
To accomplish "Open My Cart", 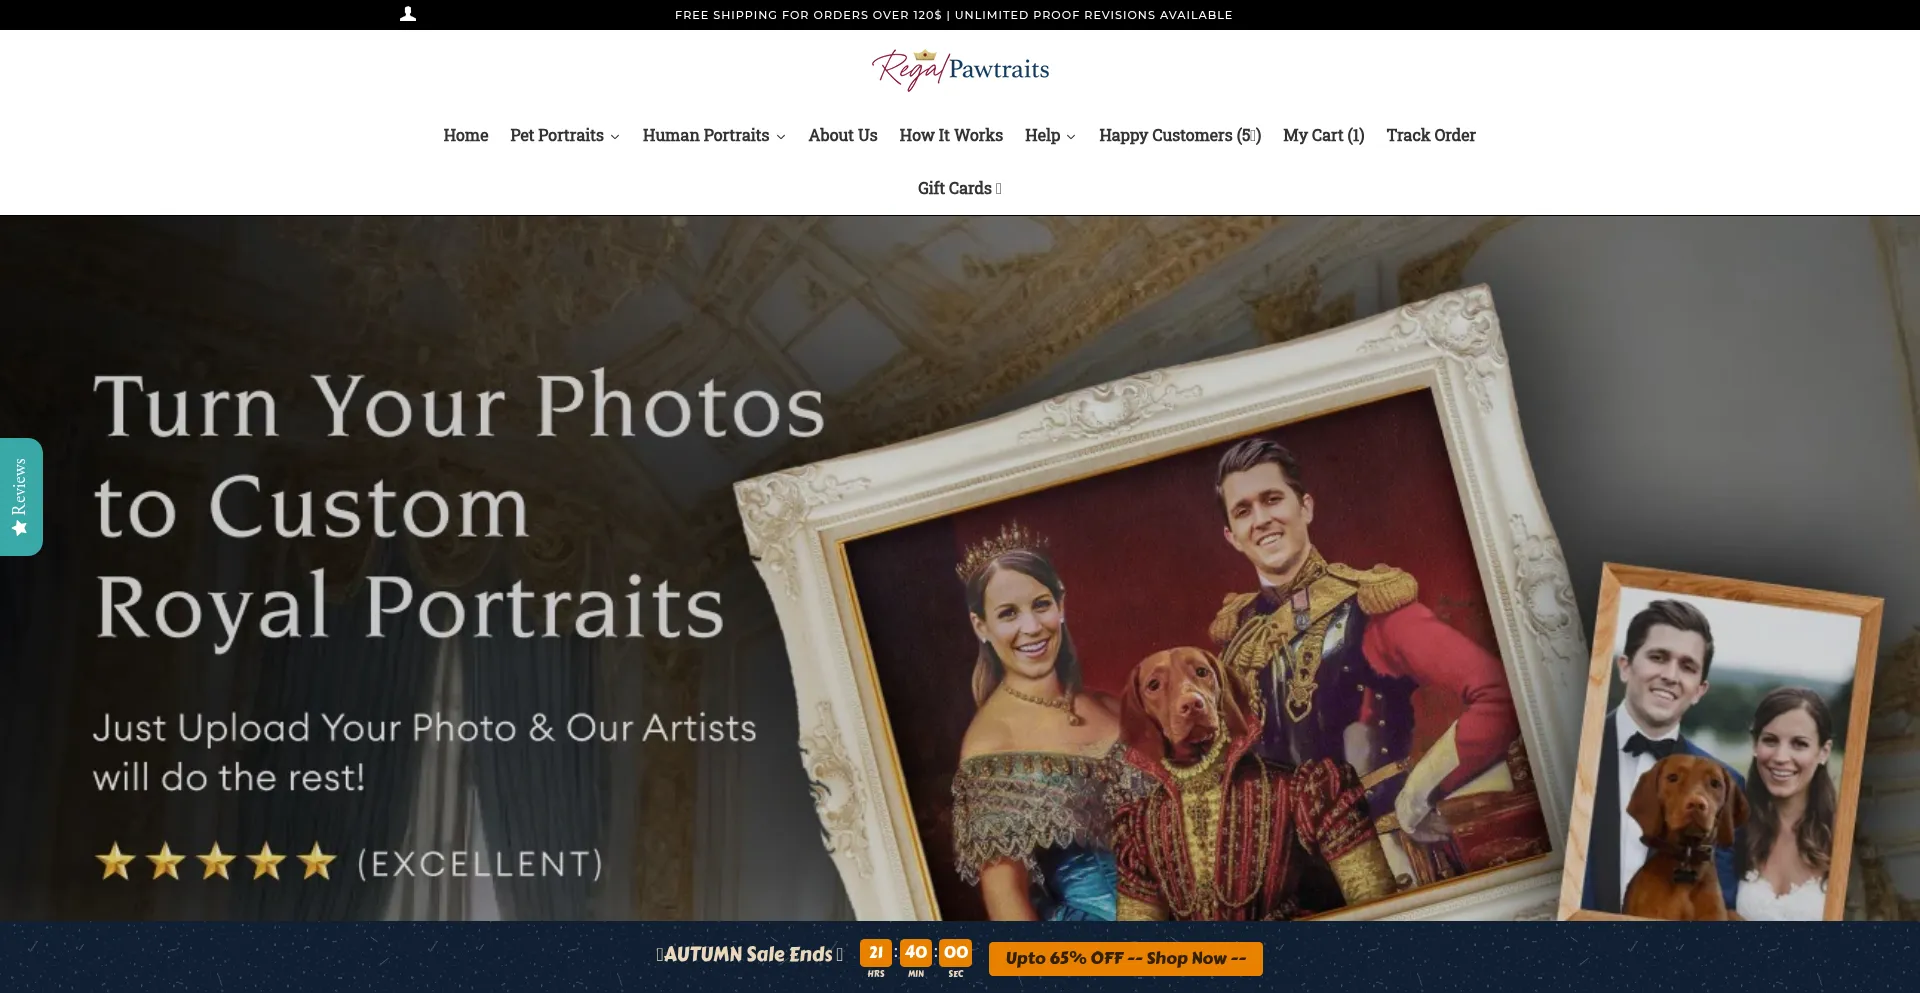I will (1324, 135).
